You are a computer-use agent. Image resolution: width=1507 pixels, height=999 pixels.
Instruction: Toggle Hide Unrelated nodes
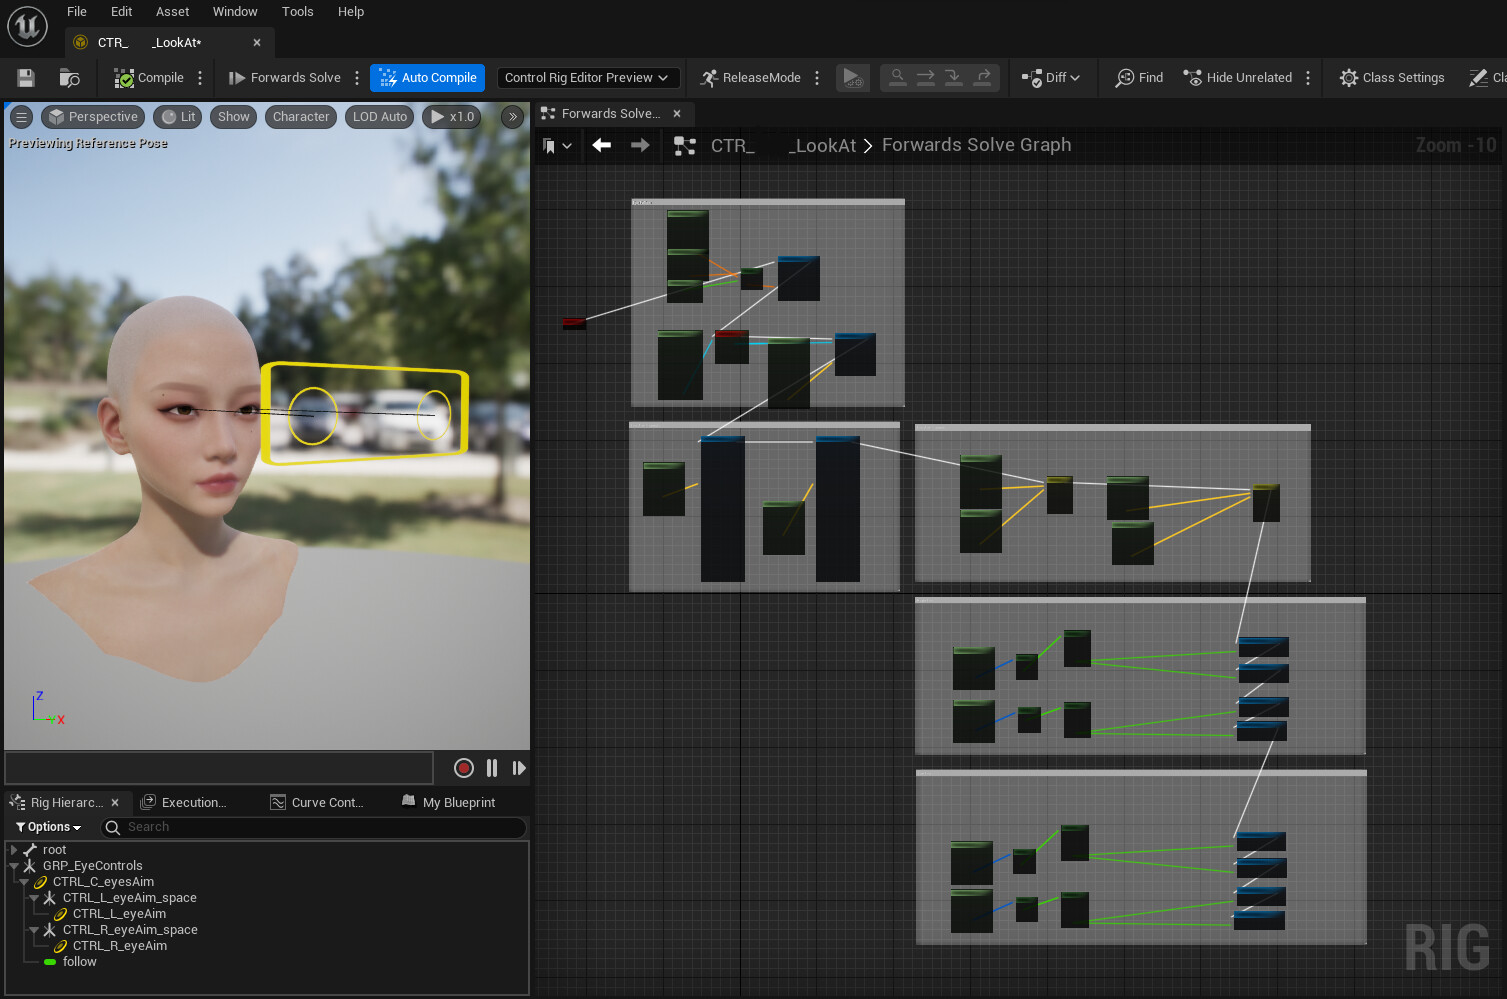tap(1237, 78)
